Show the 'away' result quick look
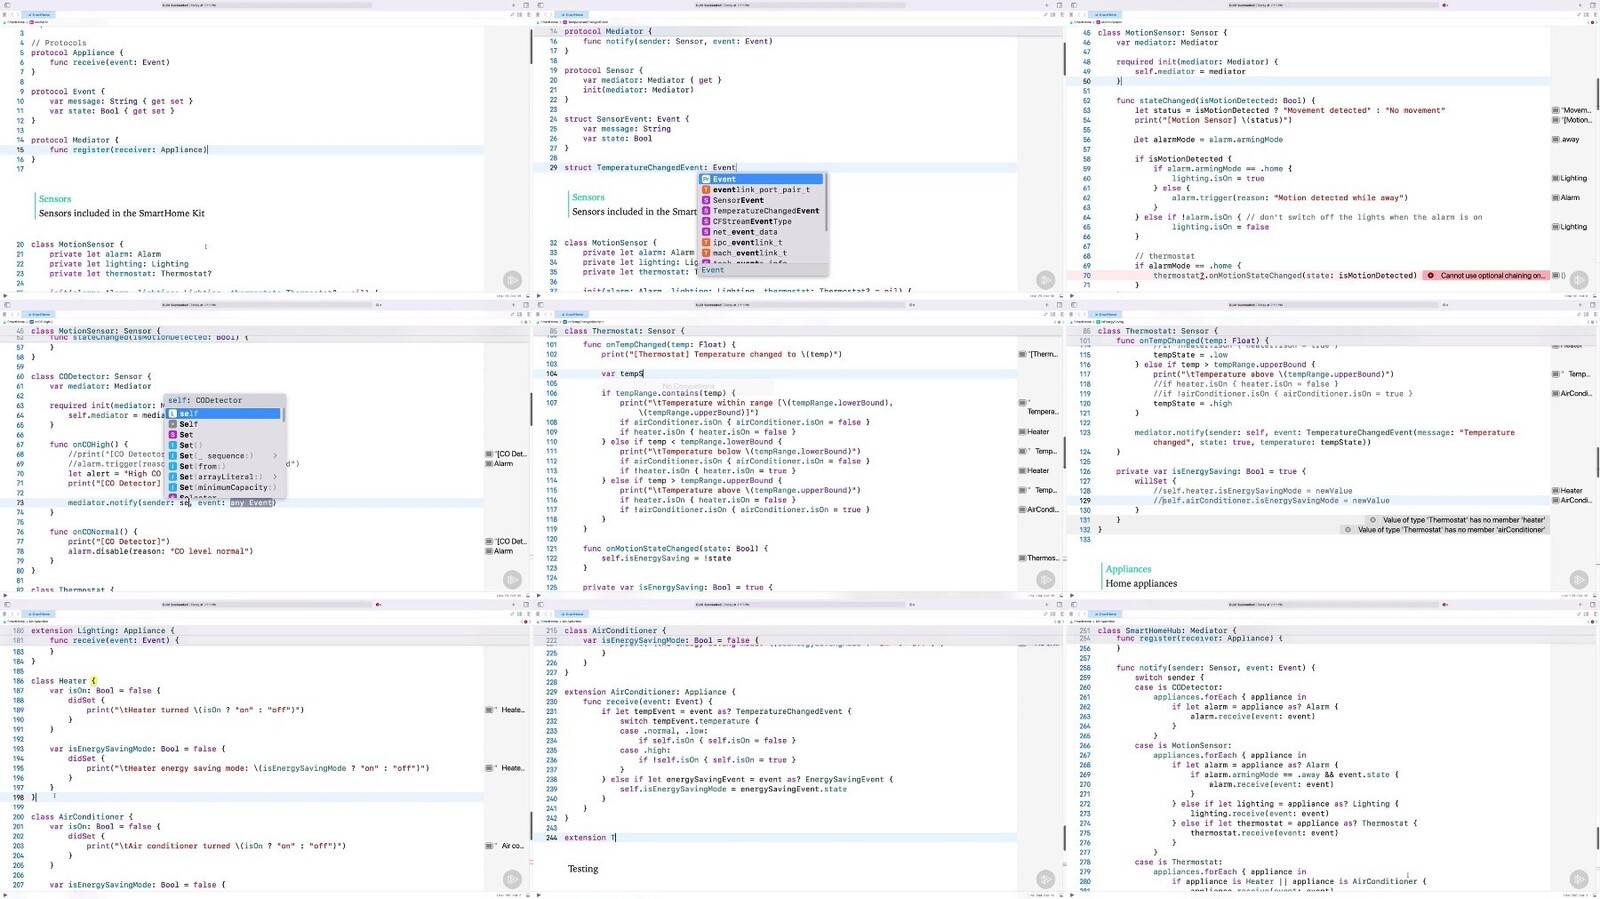This screenshot has width=1600, height=899. 1566,140
